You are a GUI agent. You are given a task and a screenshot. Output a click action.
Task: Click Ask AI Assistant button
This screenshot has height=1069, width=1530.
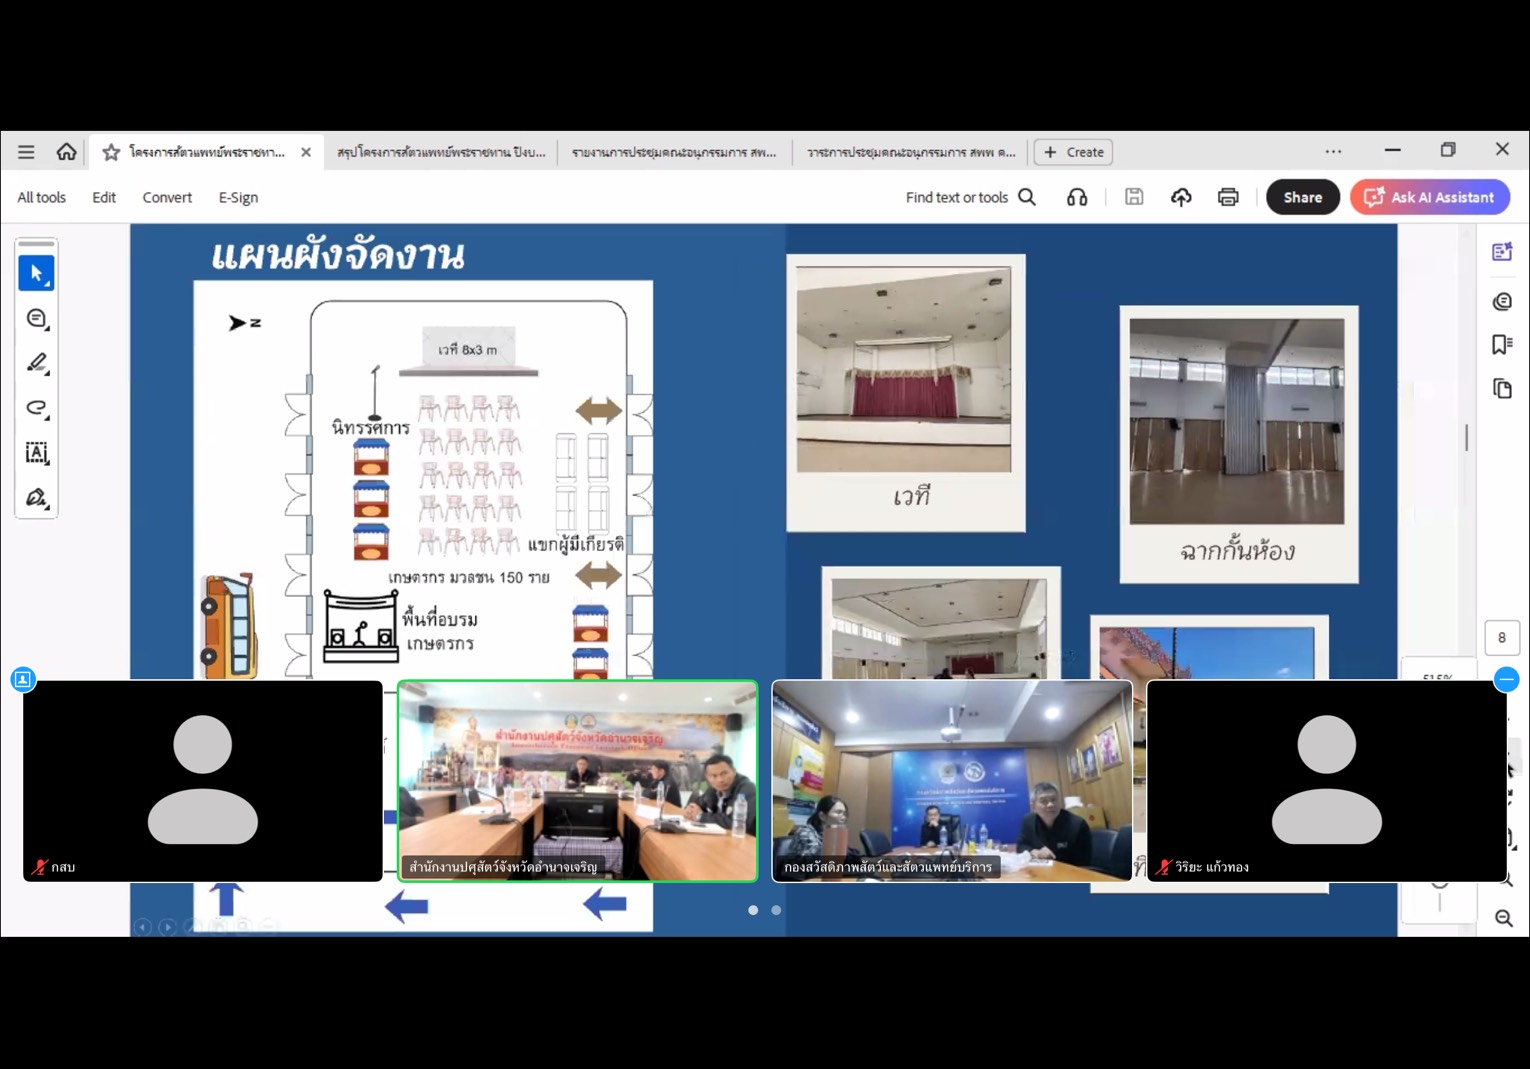pos(1429,197)
